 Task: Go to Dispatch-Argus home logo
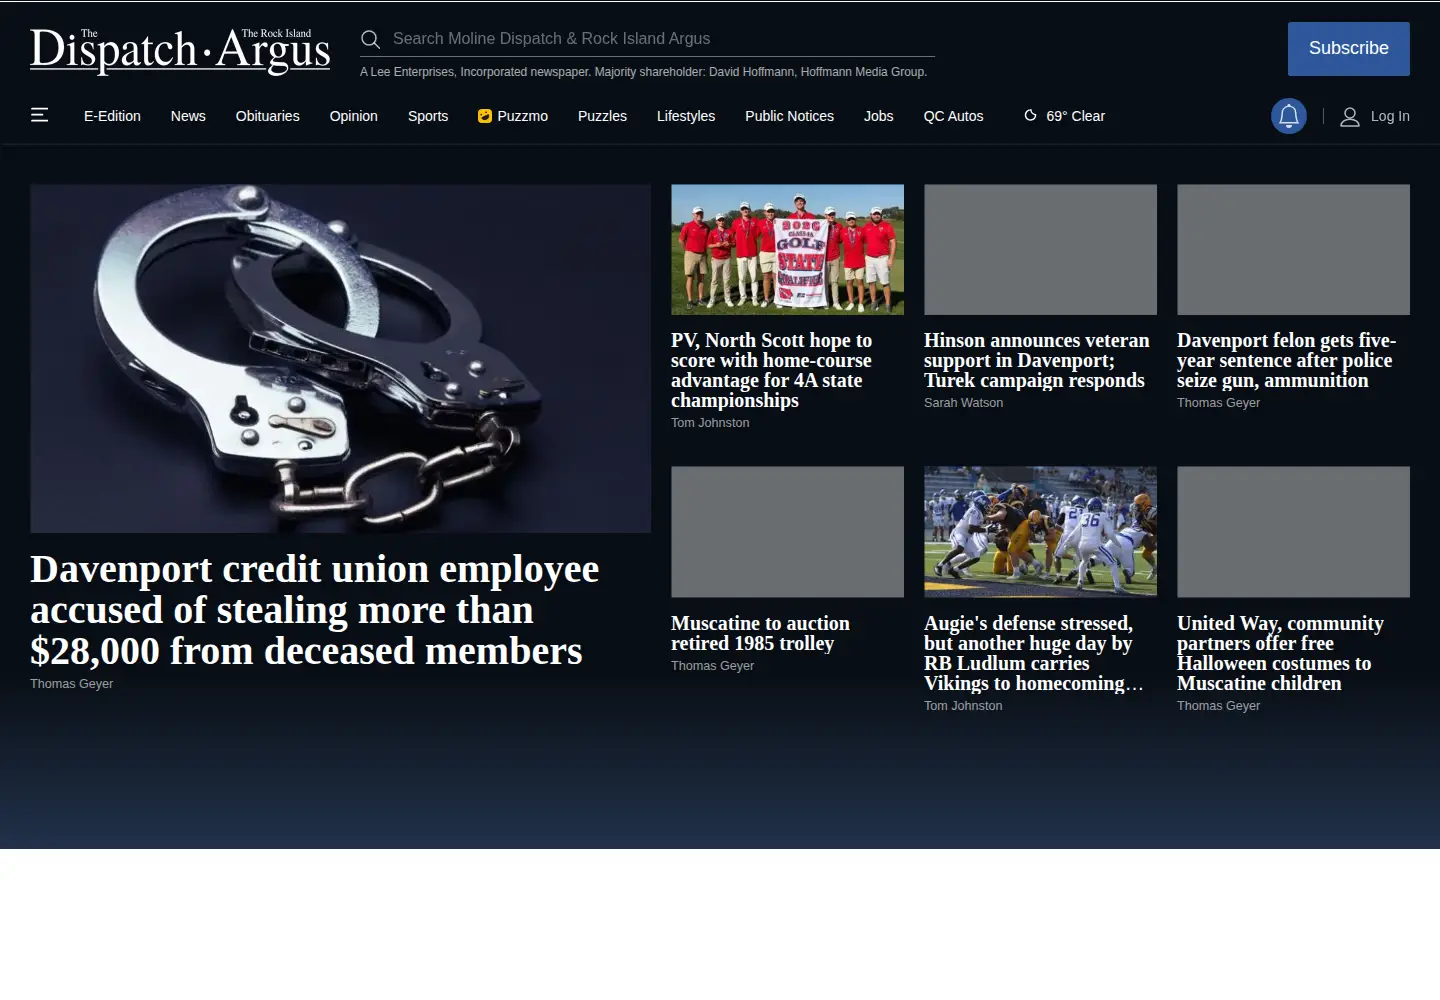tap(180, 50)
